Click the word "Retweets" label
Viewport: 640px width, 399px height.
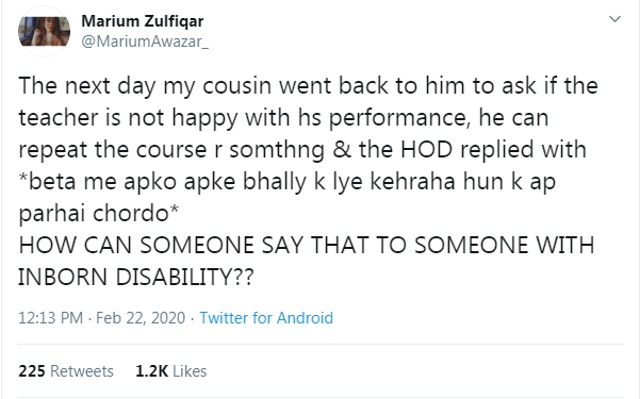click(x=82, y=371)
